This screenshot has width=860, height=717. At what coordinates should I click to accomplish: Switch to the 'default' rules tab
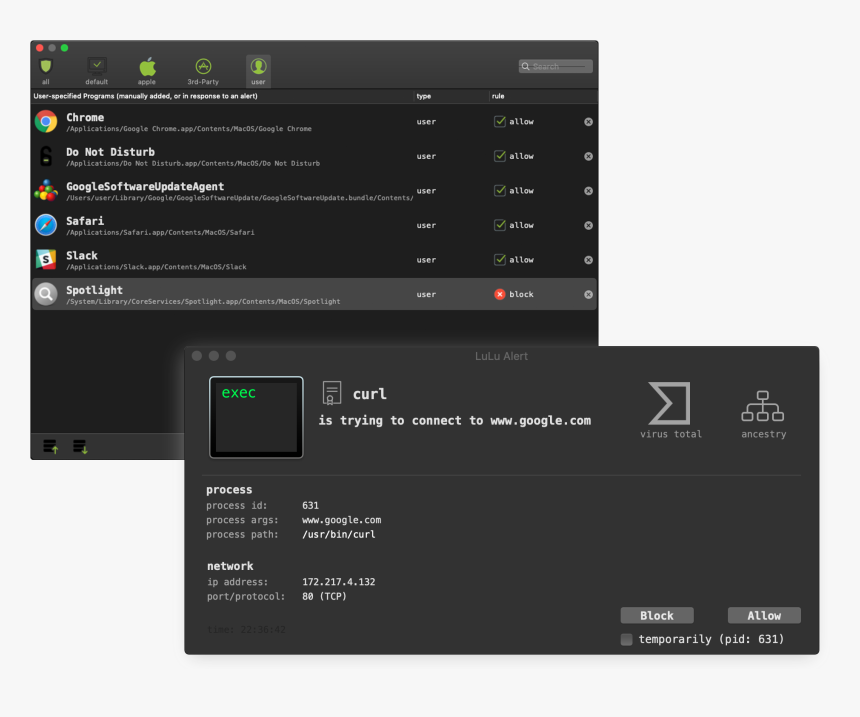click(x=97, y=71)
